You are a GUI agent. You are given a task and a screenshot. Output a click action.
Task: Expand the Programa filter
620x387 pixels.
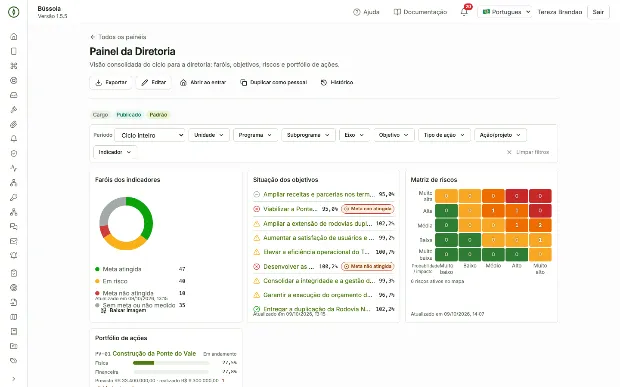(x=255, y=135)
